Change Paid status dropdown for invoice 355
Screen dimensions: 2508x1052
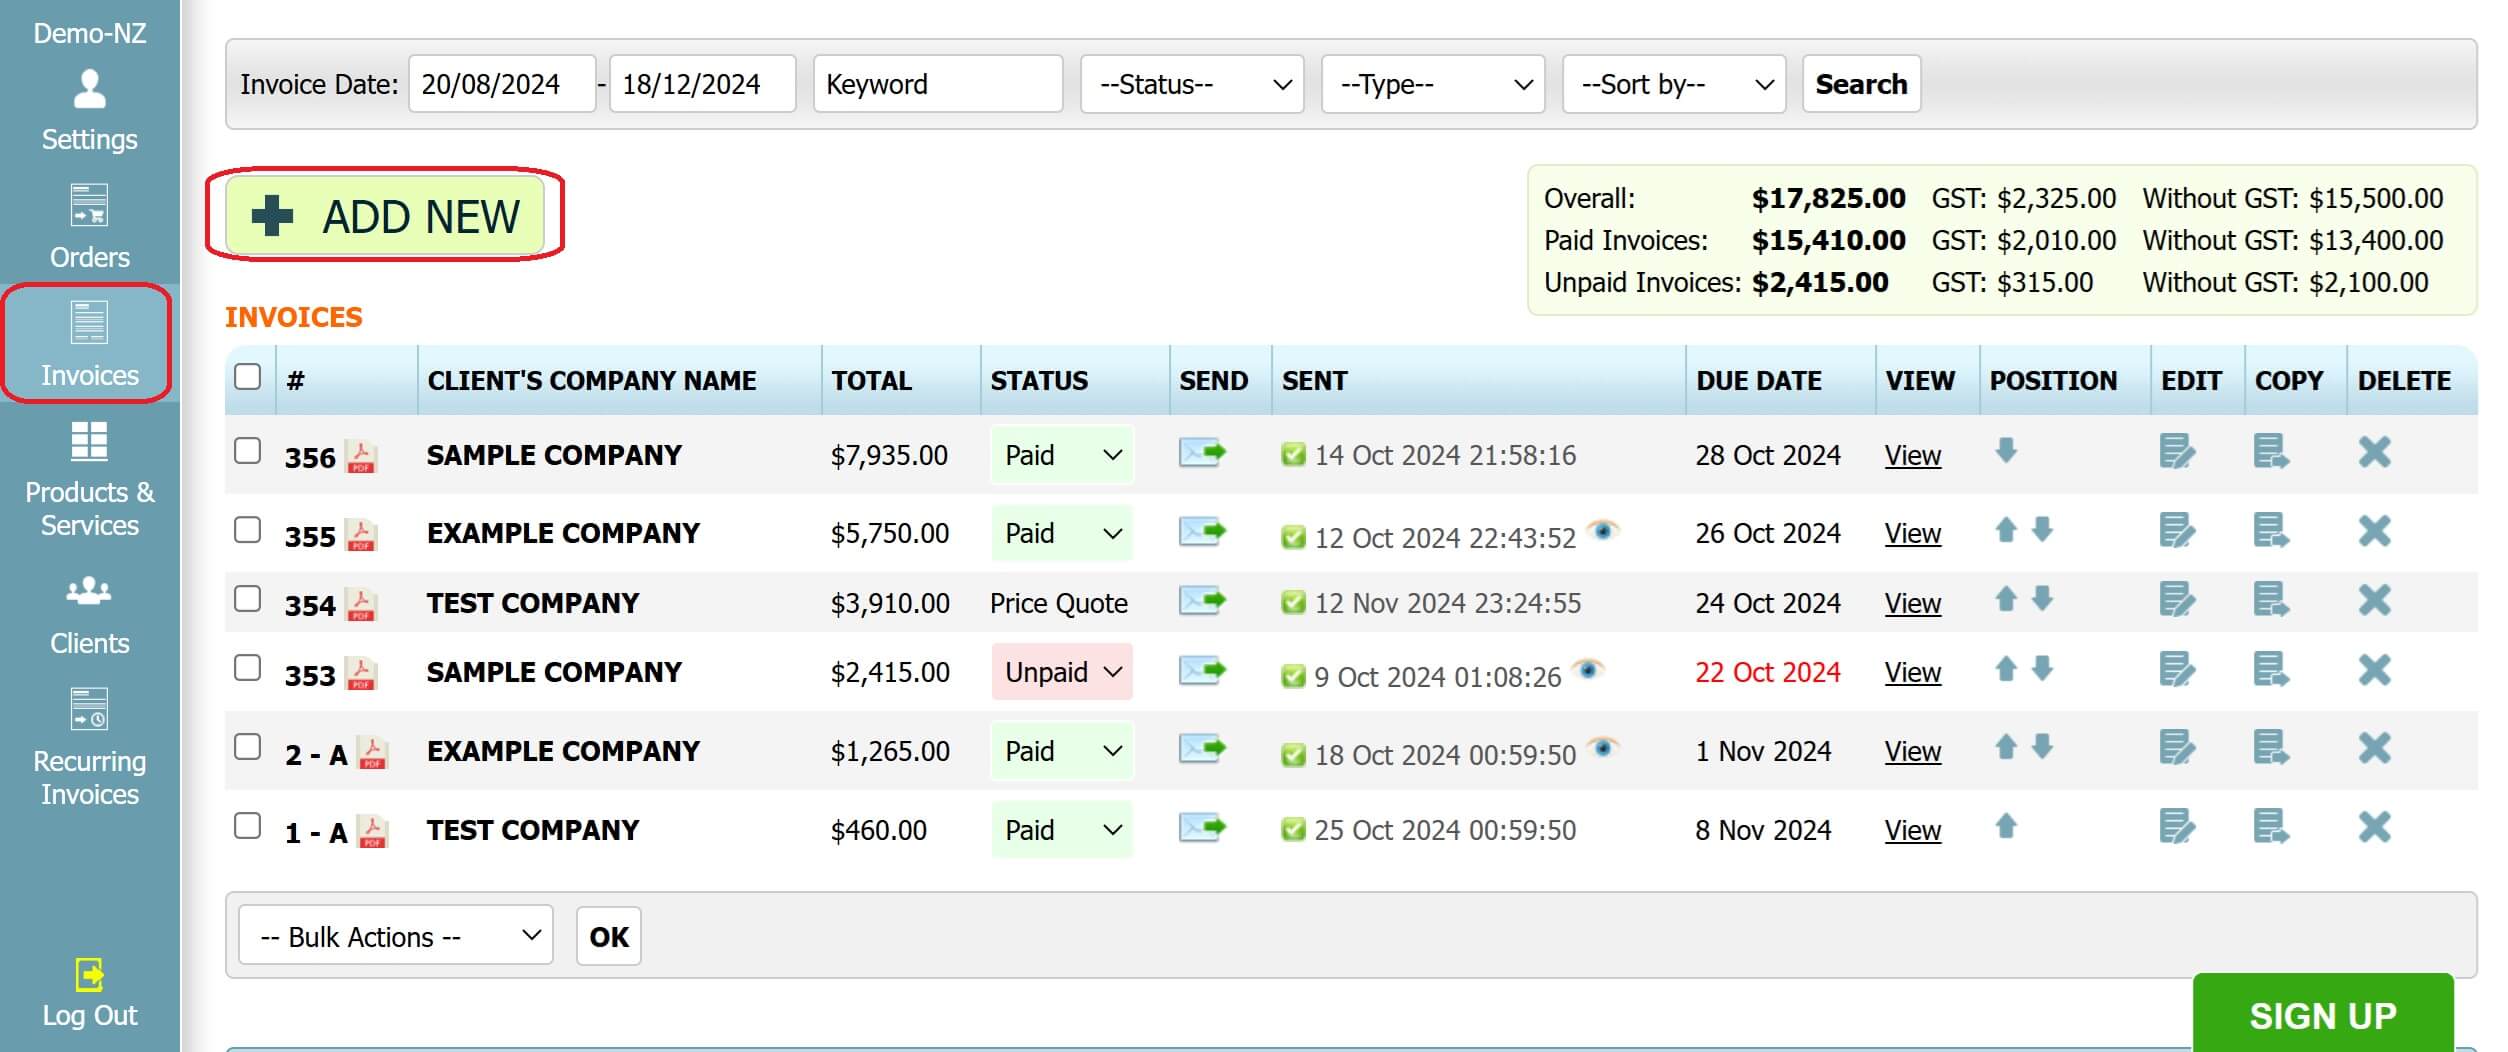click(1062, 534)
